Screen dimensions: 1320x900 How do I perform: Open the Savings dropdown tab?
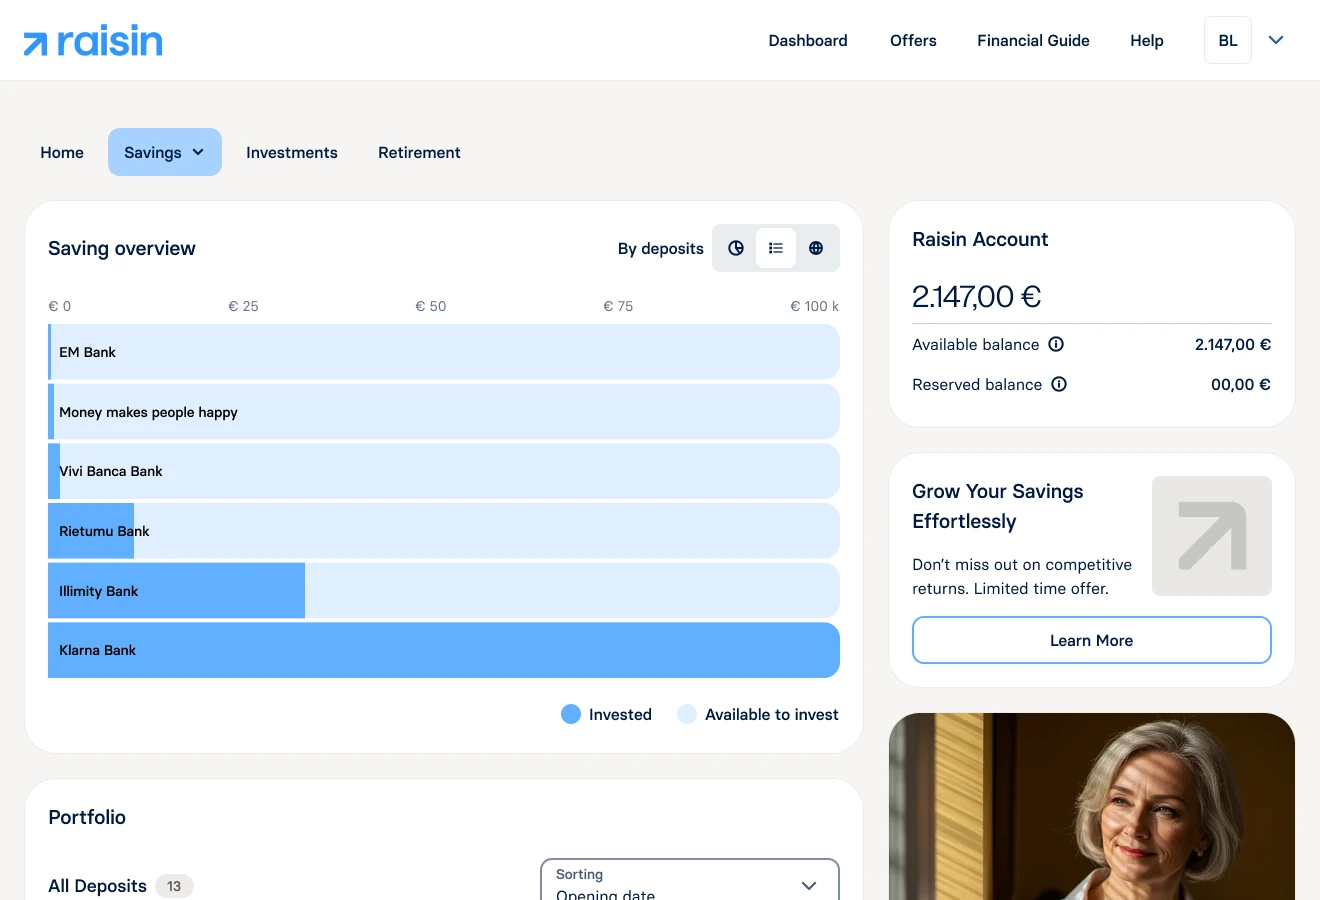pyautogui.click(x=165, y=152)
